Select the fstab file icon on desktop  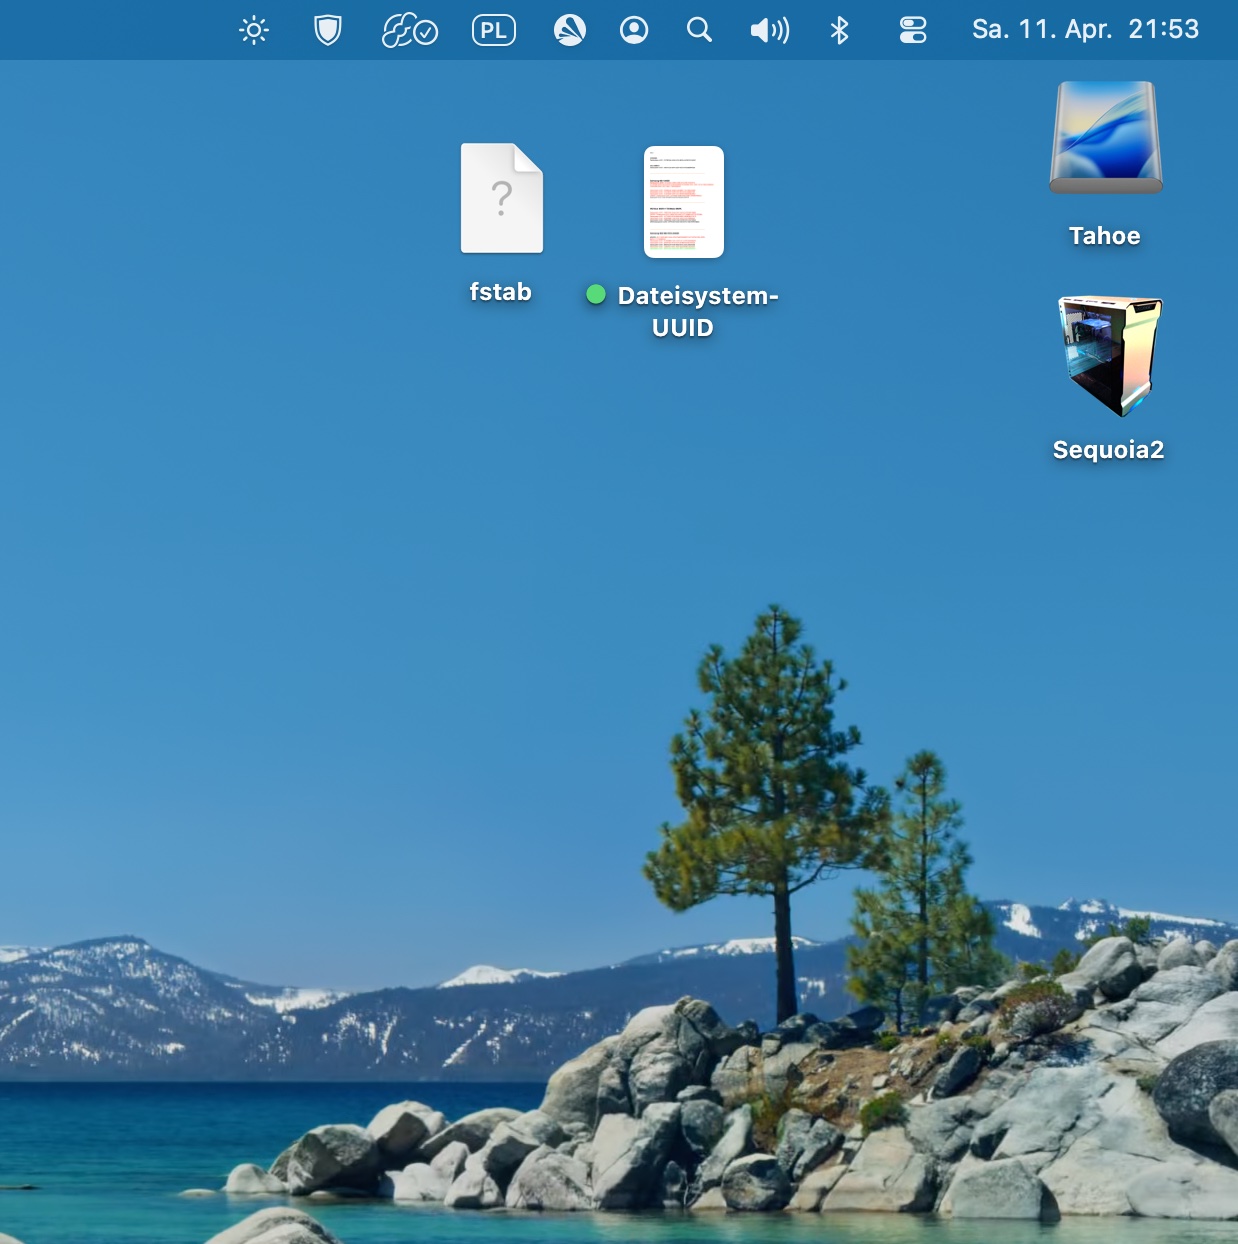pos(502,199)
